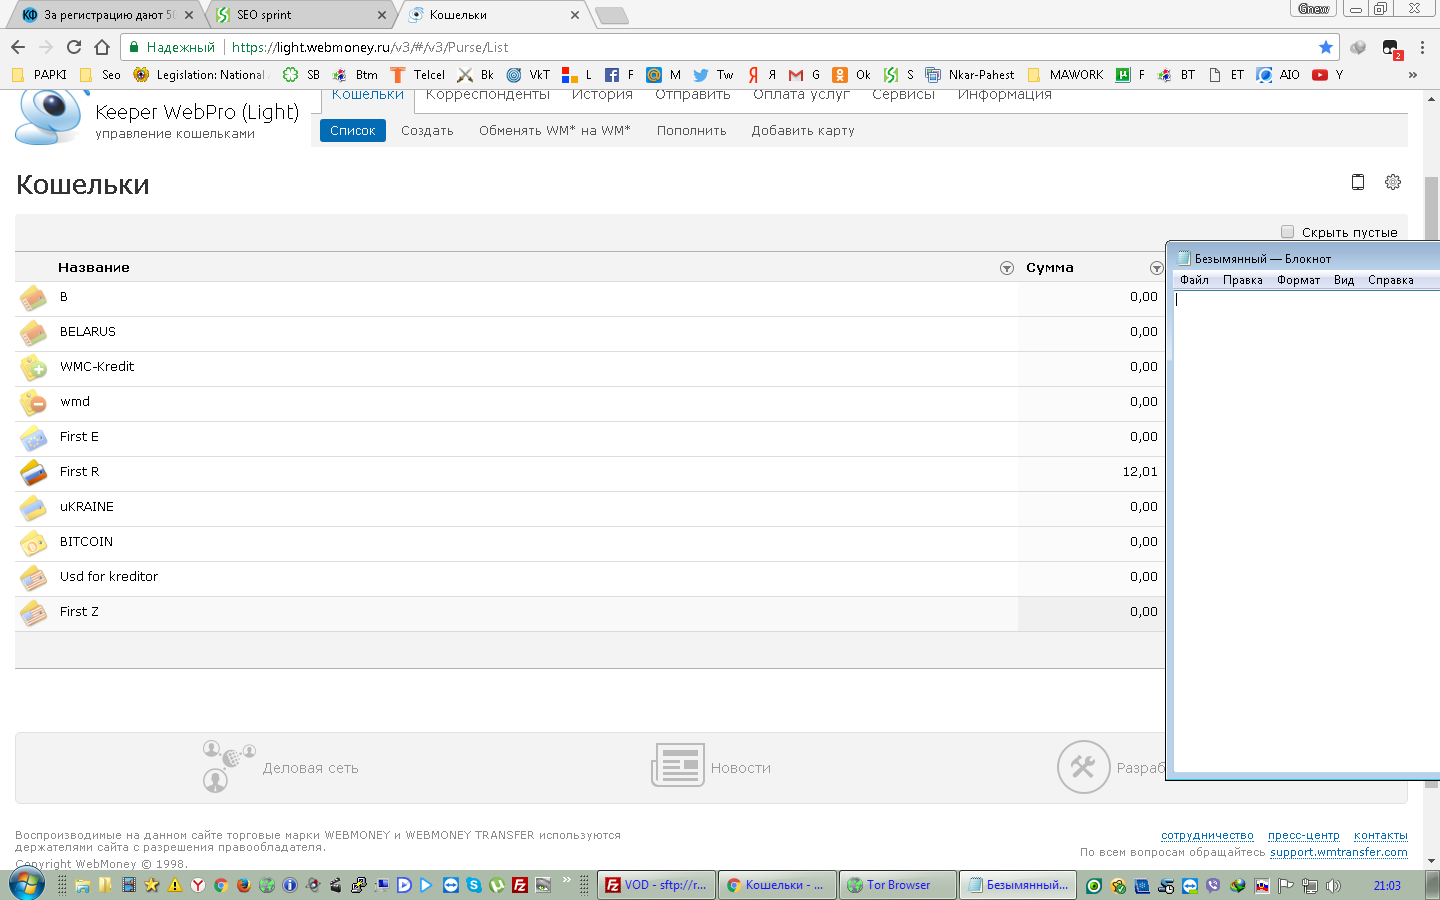
Task: Open the Вид menu in Notepad
Action: [1344, 280]
